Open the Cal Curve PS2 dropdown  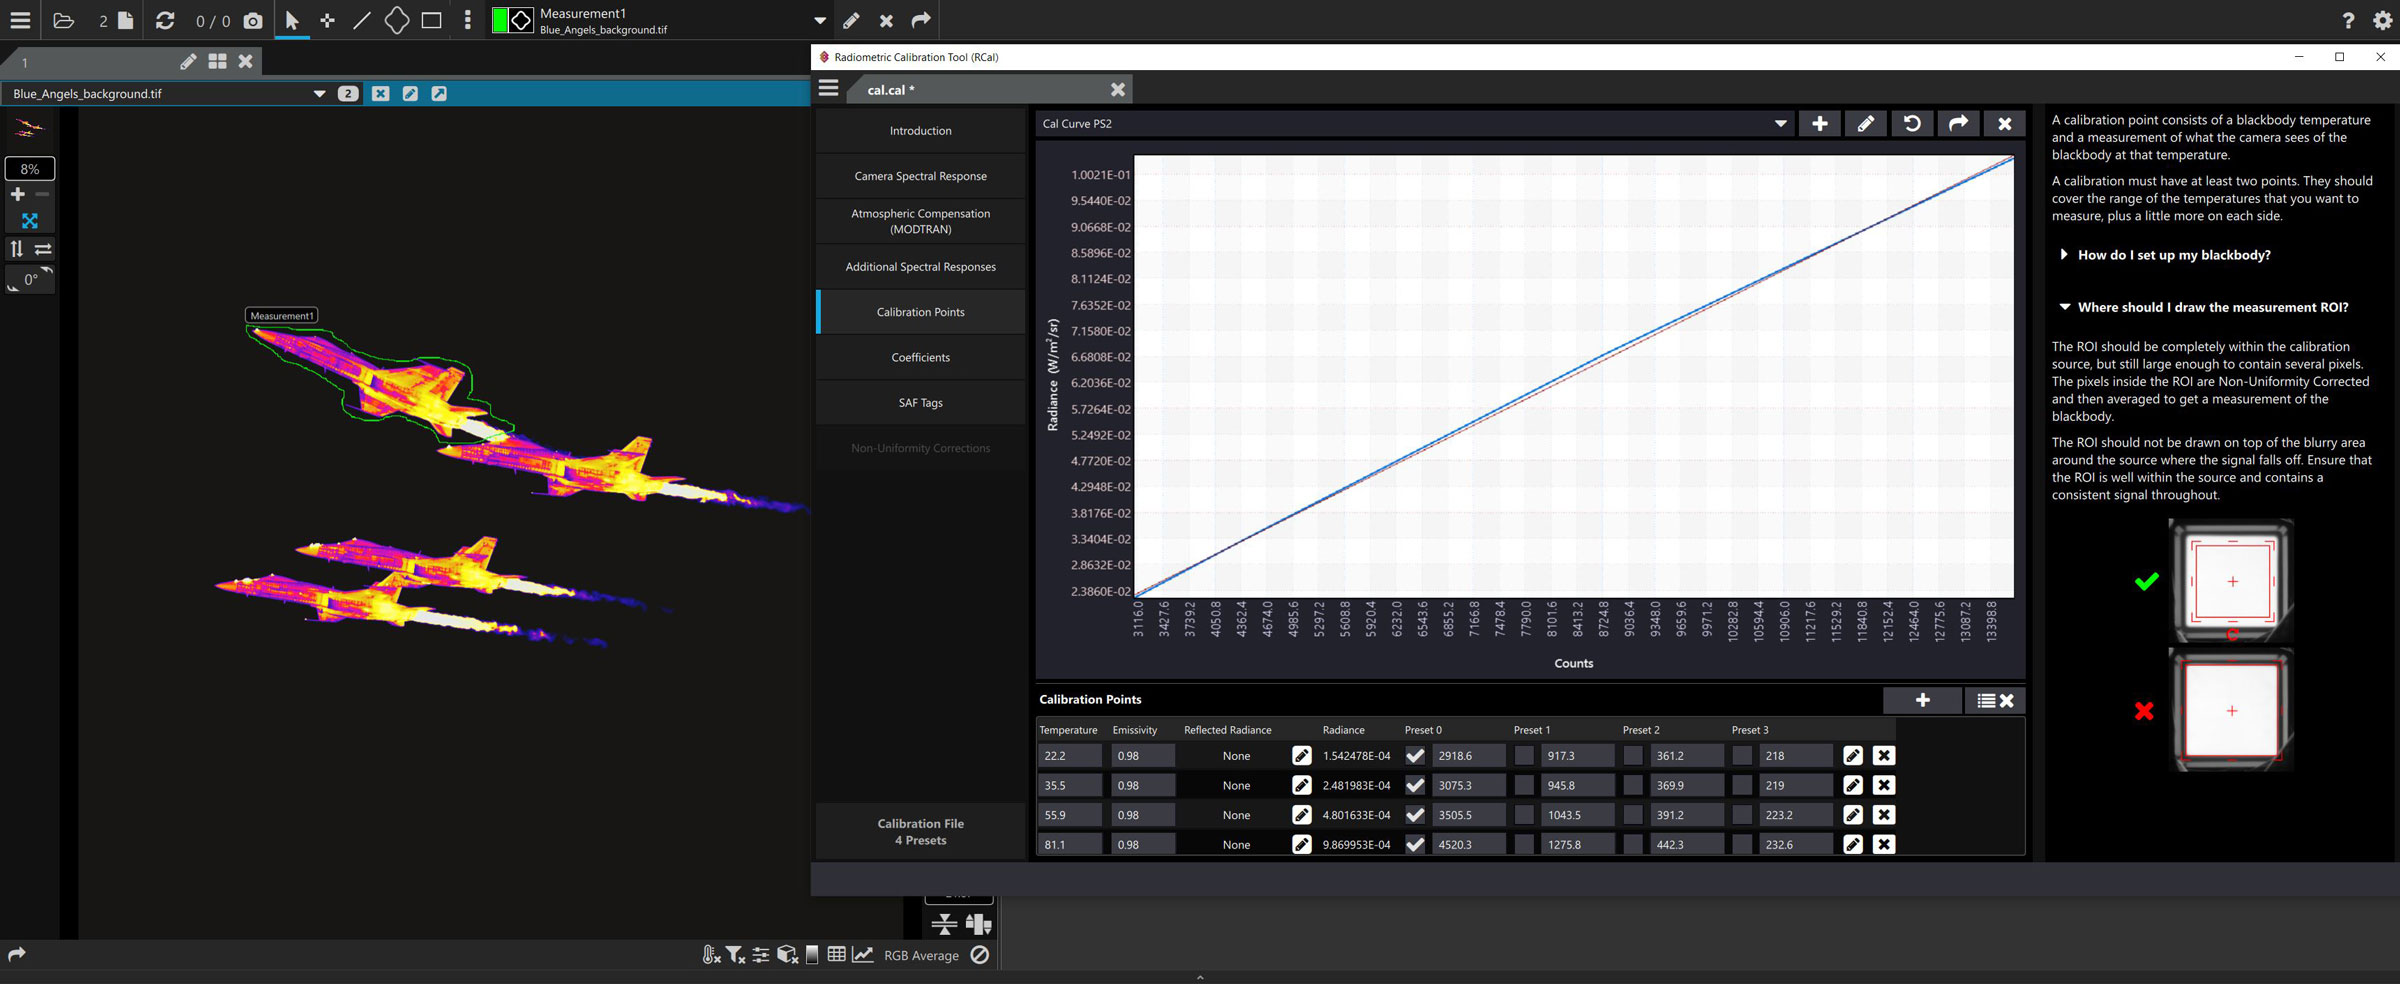point(1781,123)
